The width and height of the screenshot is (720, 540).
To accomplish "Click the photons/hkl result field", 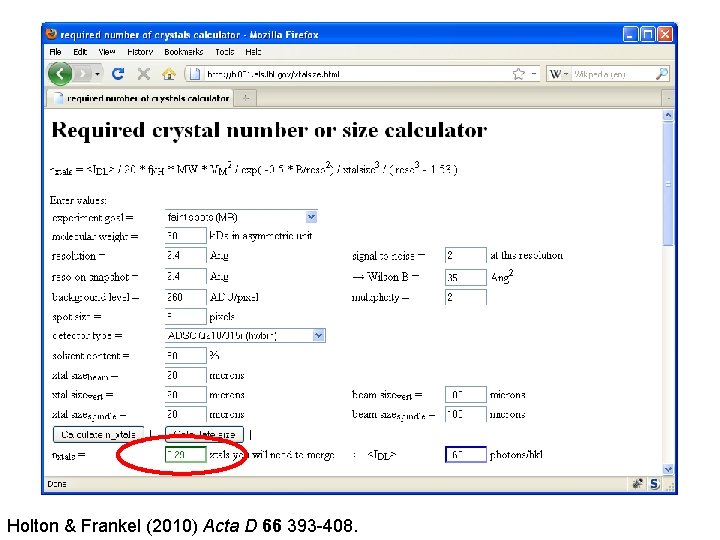I will point(466,455).
